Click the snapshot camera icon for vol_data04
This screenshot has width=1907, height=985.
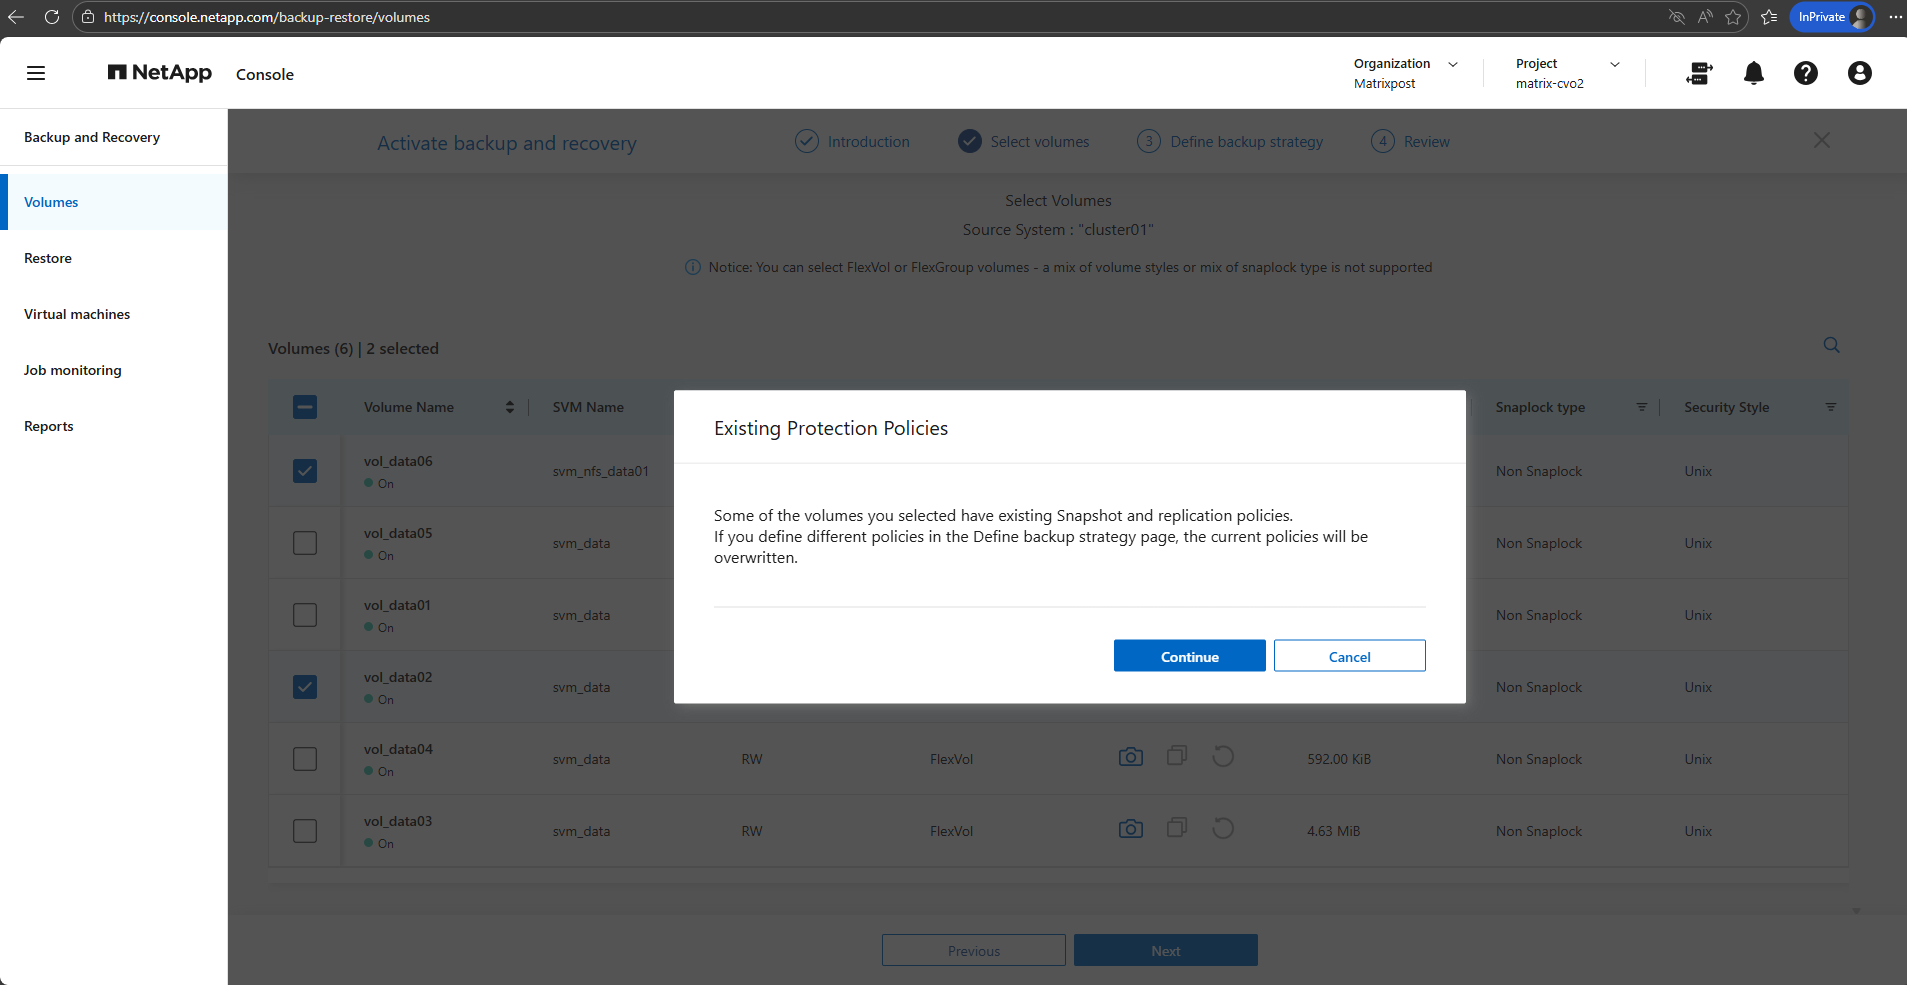1130,757
